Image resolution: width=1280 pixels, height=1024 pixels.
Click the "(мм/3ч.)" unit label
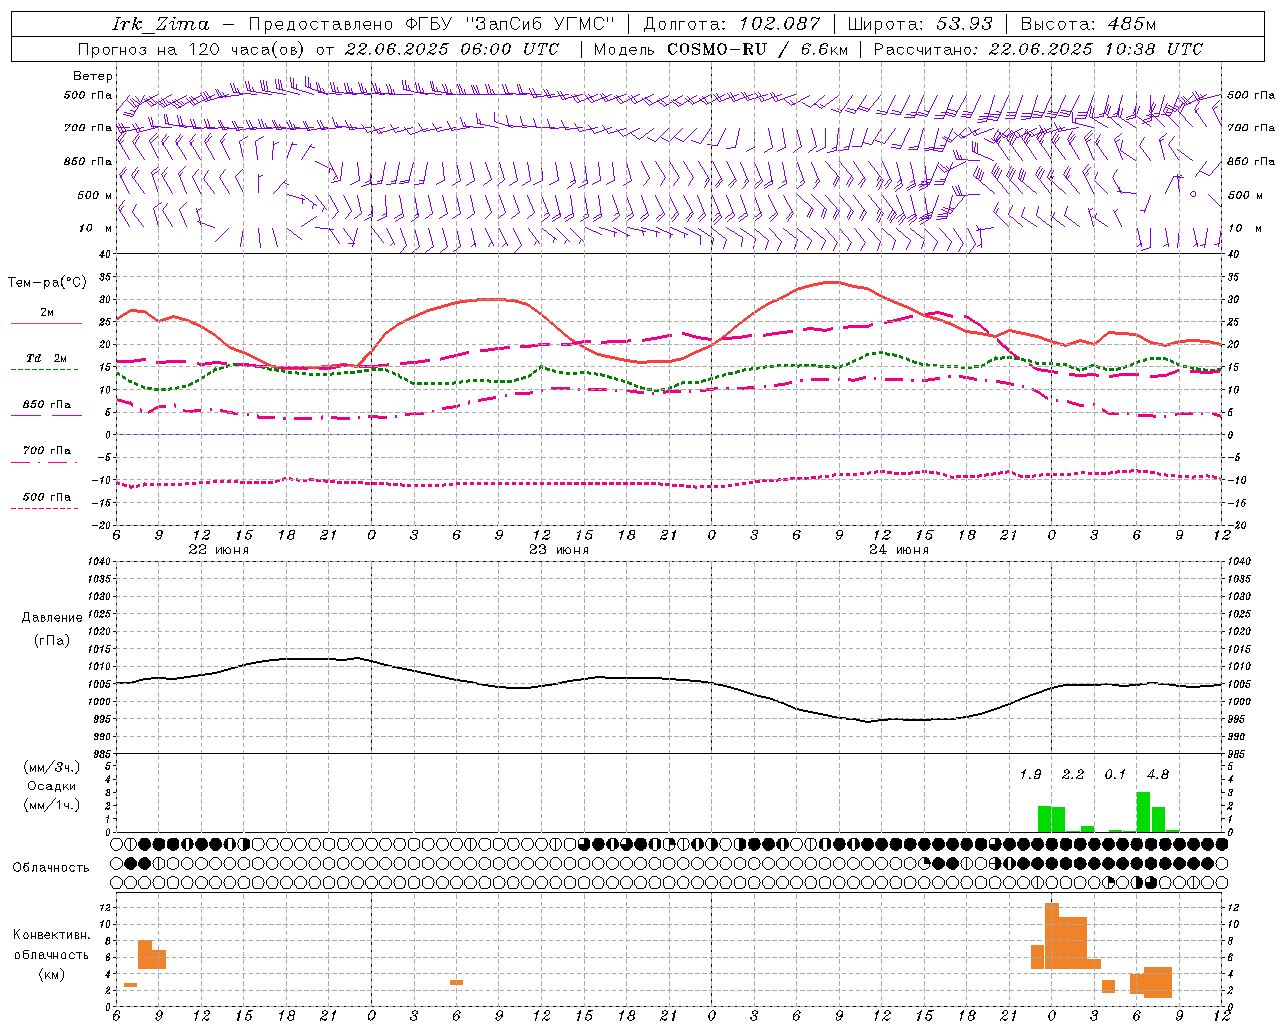tap(52, 767)
